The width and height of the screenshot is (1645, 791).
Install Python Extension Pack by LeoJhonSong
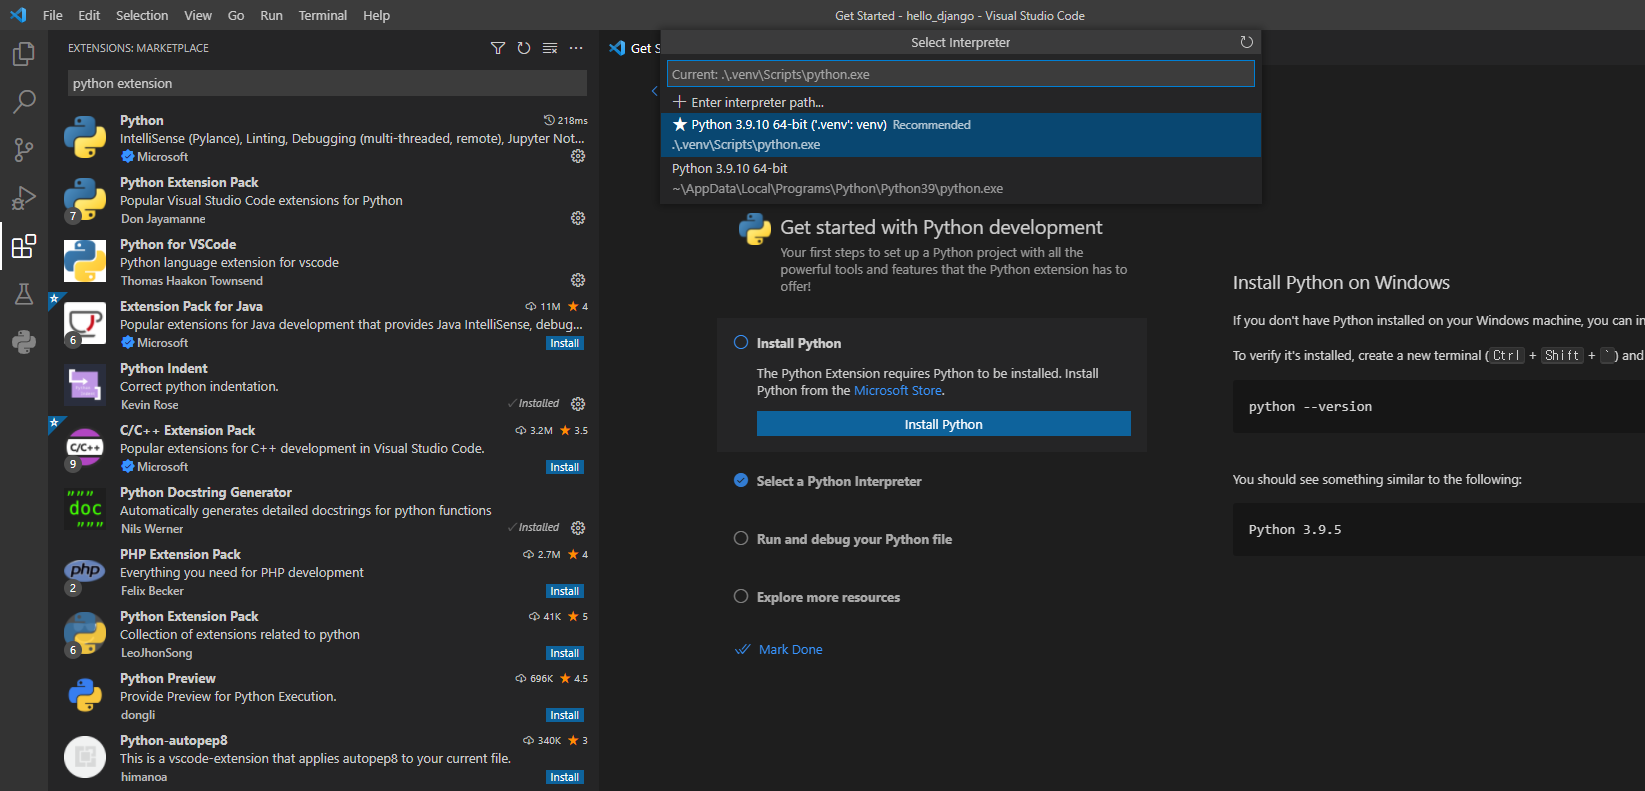pos(565,653)
